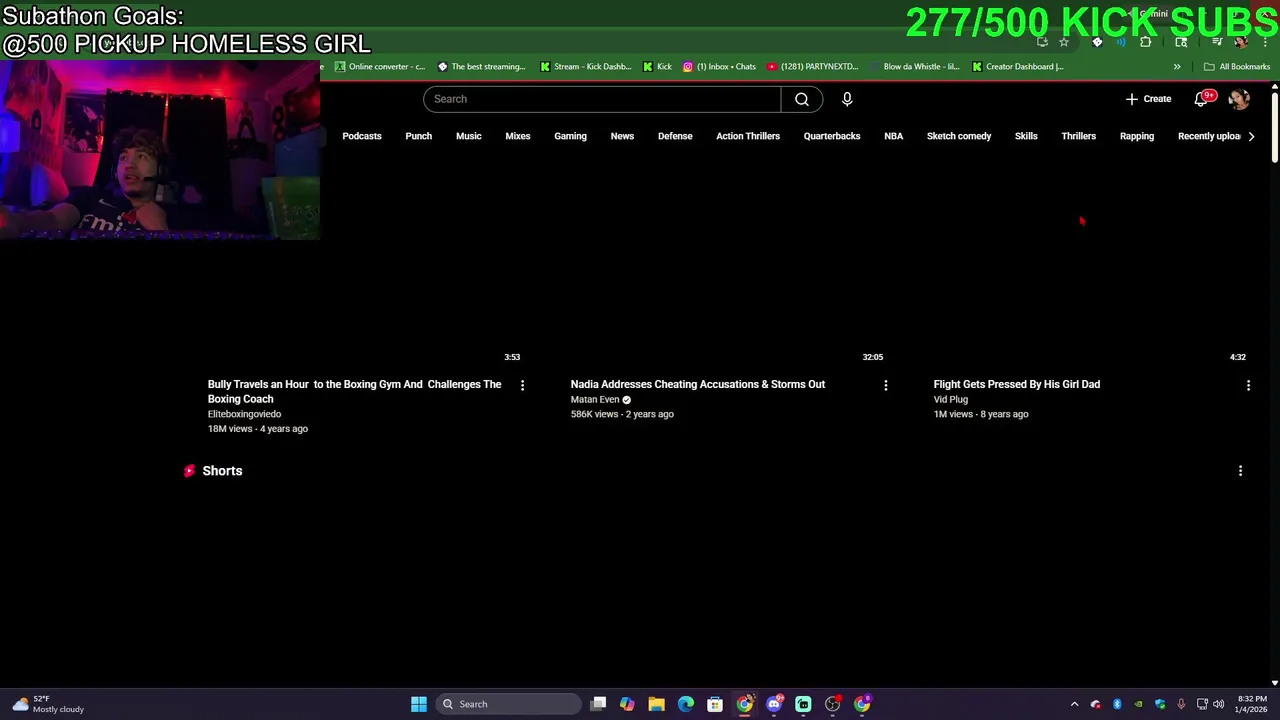Click the Create button

tap(1148, 99)
